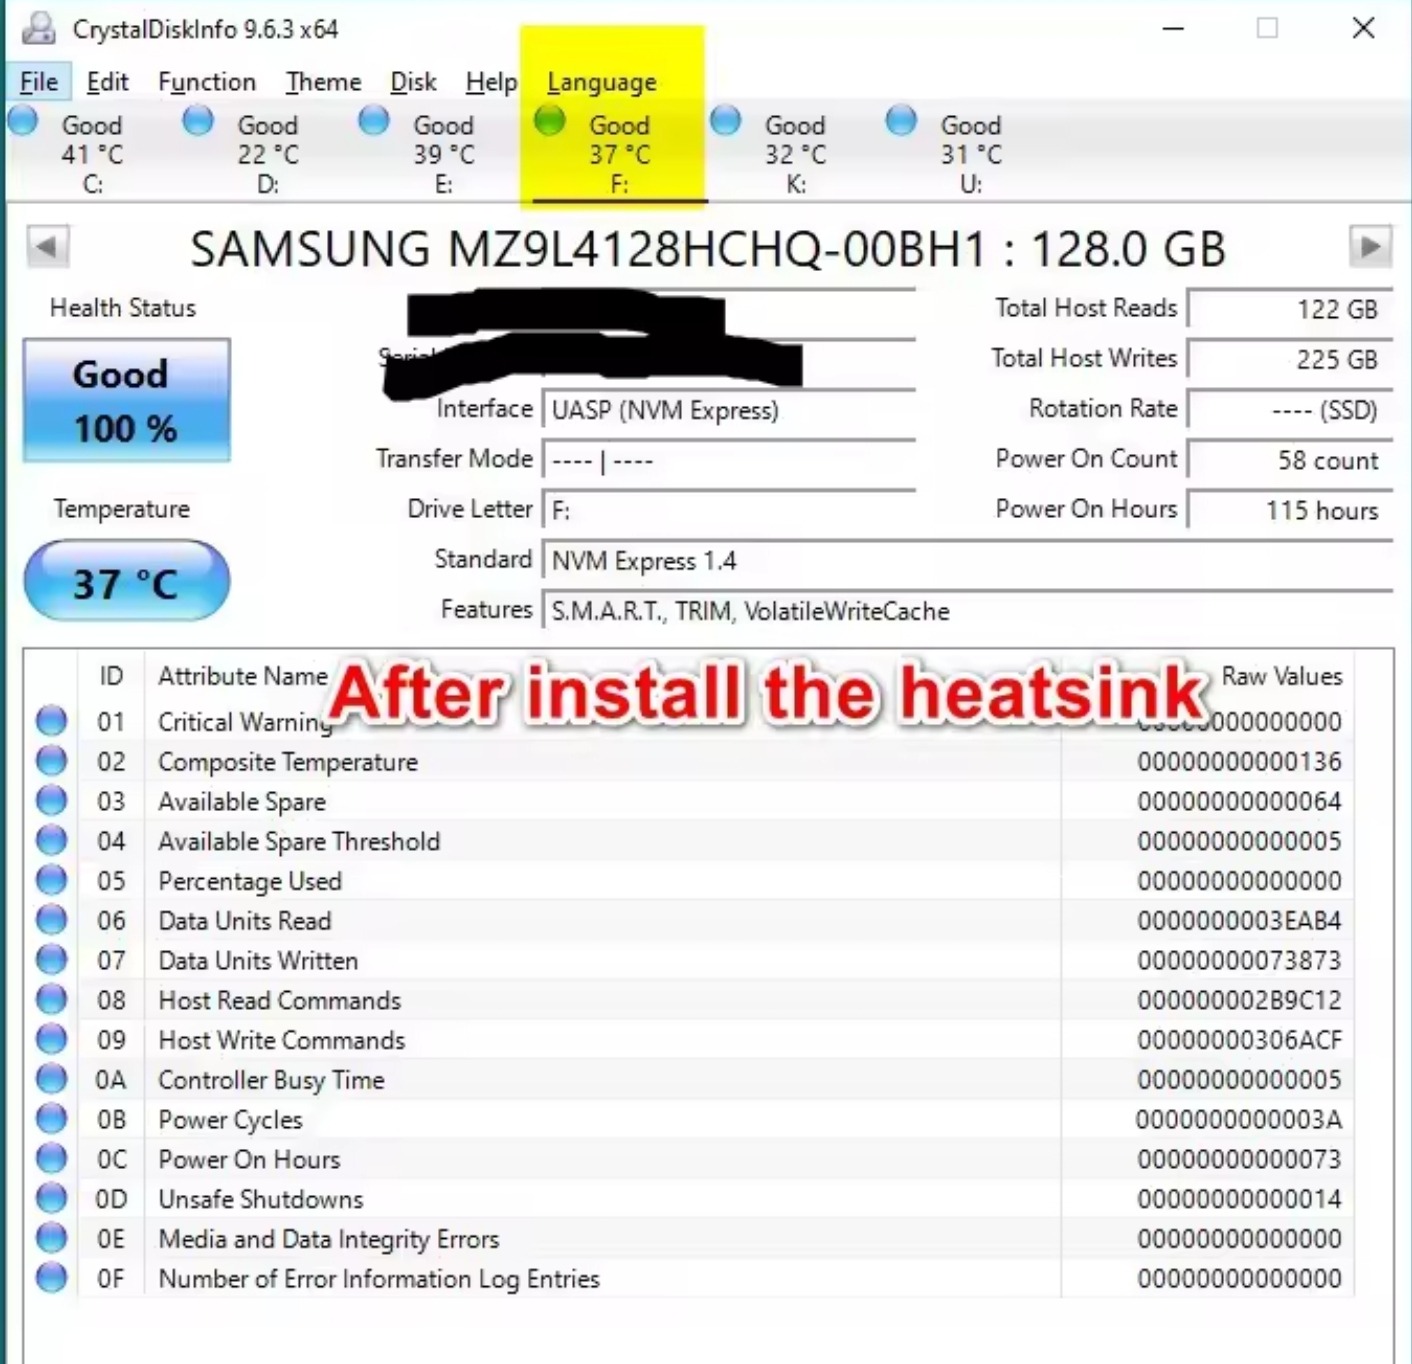
Task: Select drive C: at 41 °C
Action: click(x=92, y=153)
